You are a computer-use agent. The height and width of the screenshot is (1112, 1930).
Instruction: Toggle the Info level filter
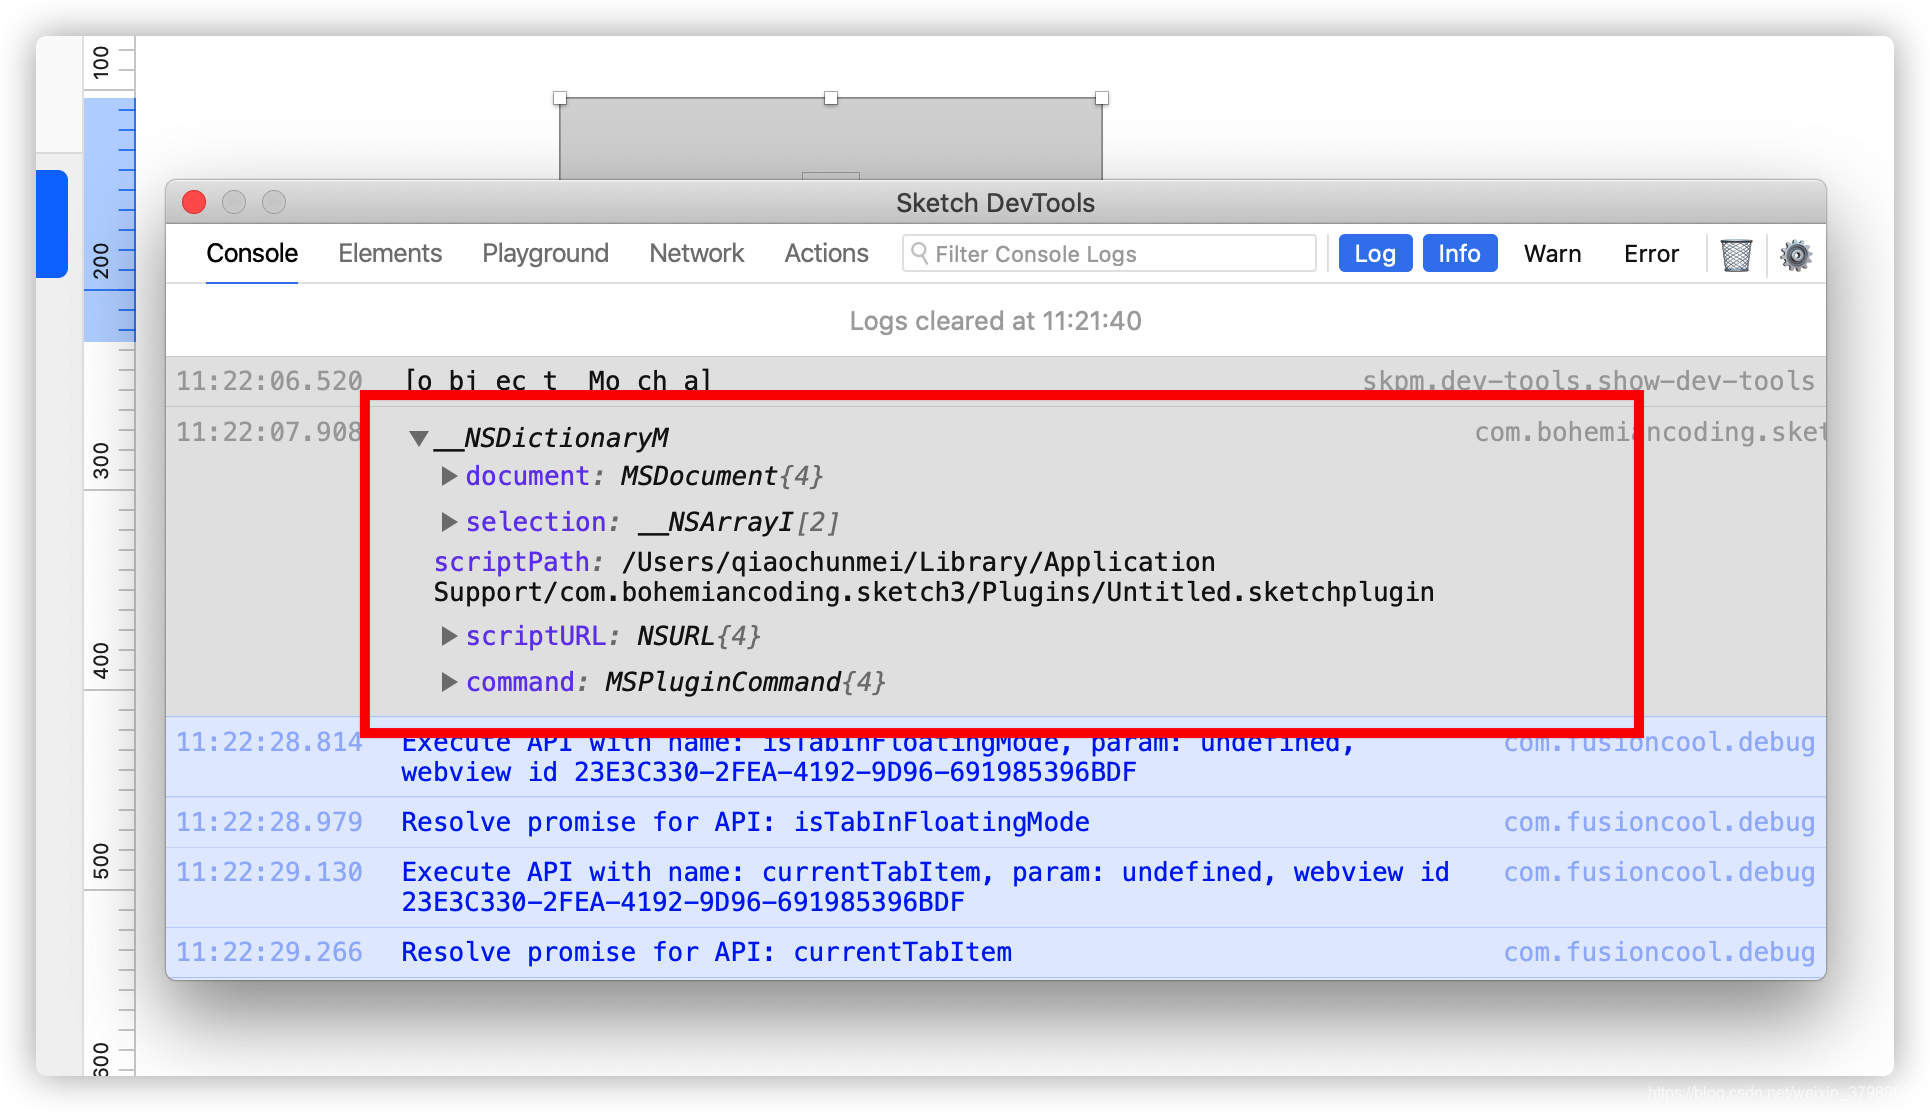tap(1459, 254)
